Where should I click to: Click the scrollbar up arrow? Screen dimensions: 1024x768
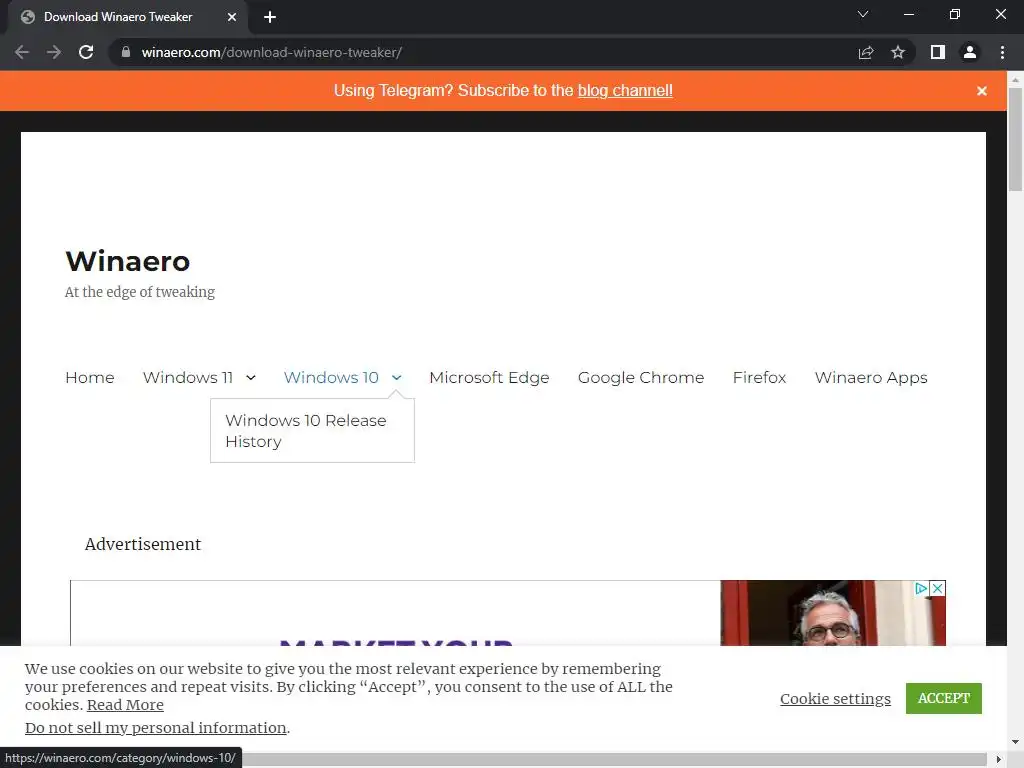point(1015,80)
